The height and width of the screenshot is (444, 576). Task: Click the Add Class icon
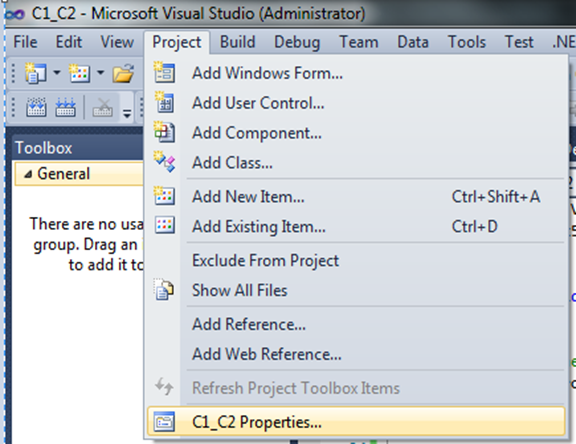(164, 162)
